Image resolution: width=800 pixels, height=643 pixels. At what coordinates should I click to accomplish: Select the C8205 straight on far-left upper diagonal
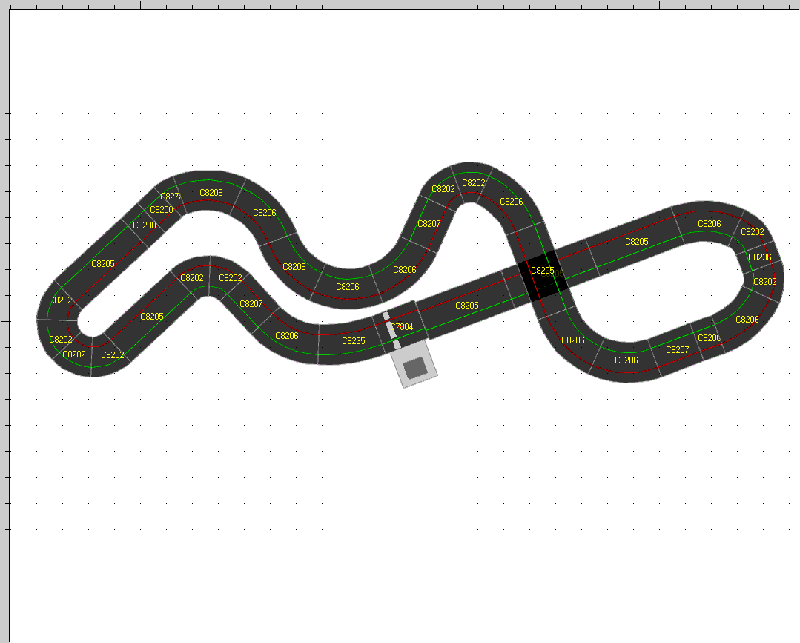pos(102,264)
